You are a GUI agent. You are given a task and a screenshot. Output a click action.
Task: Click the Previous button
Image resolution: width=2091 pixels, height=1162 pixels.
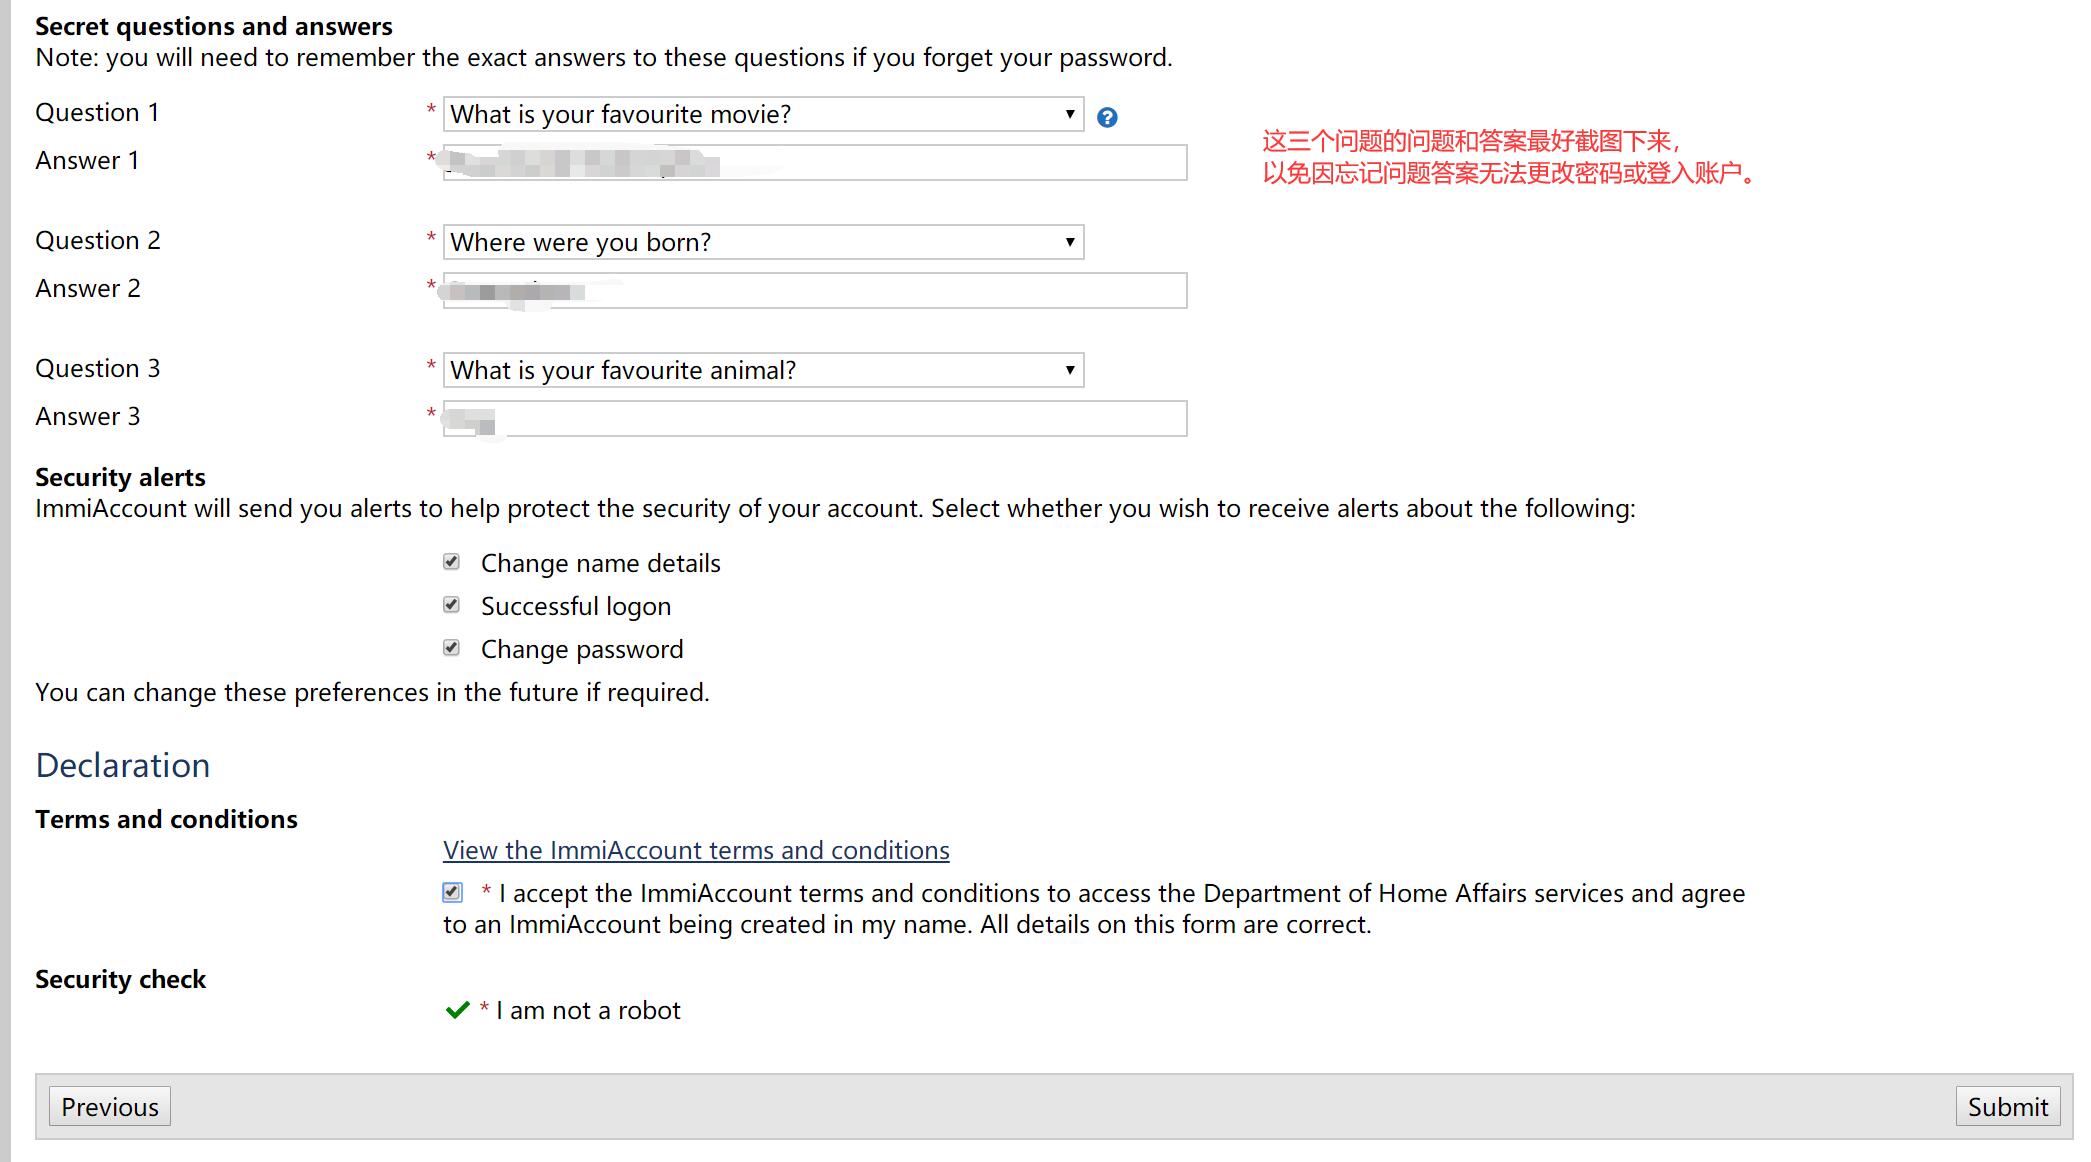[110, 1106]
